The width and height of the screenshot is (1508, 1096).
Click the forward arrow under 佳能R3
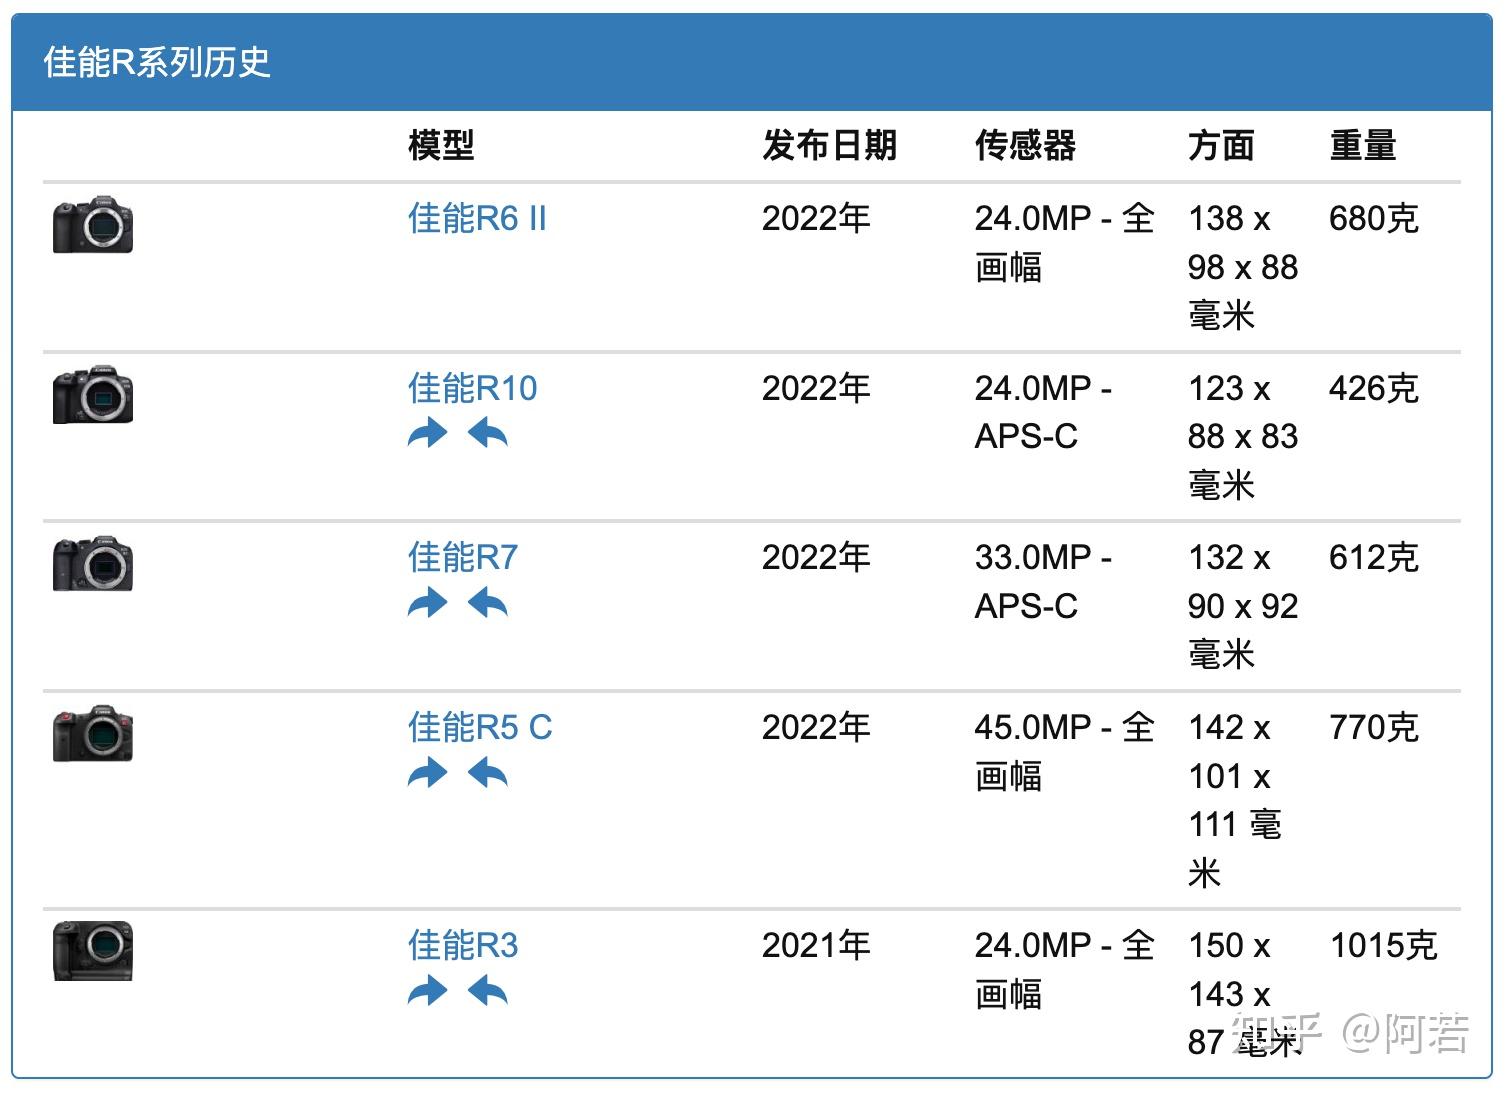[x=428, y=991]
